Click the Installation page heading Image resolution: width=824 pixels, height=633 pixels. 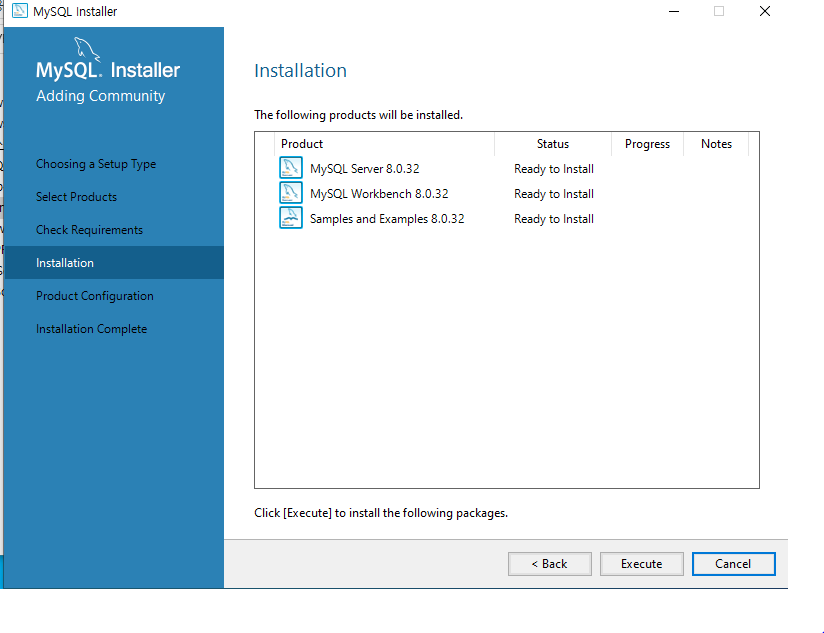(301, 70)
